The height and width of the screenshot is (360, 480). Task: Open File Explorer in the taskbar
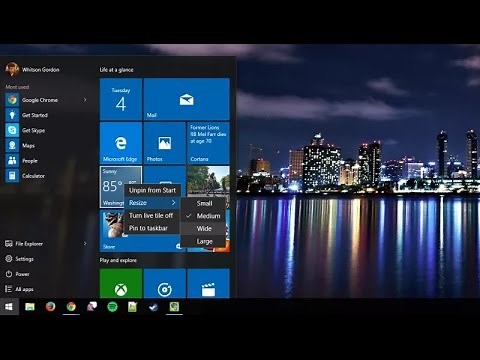(30, 307)
